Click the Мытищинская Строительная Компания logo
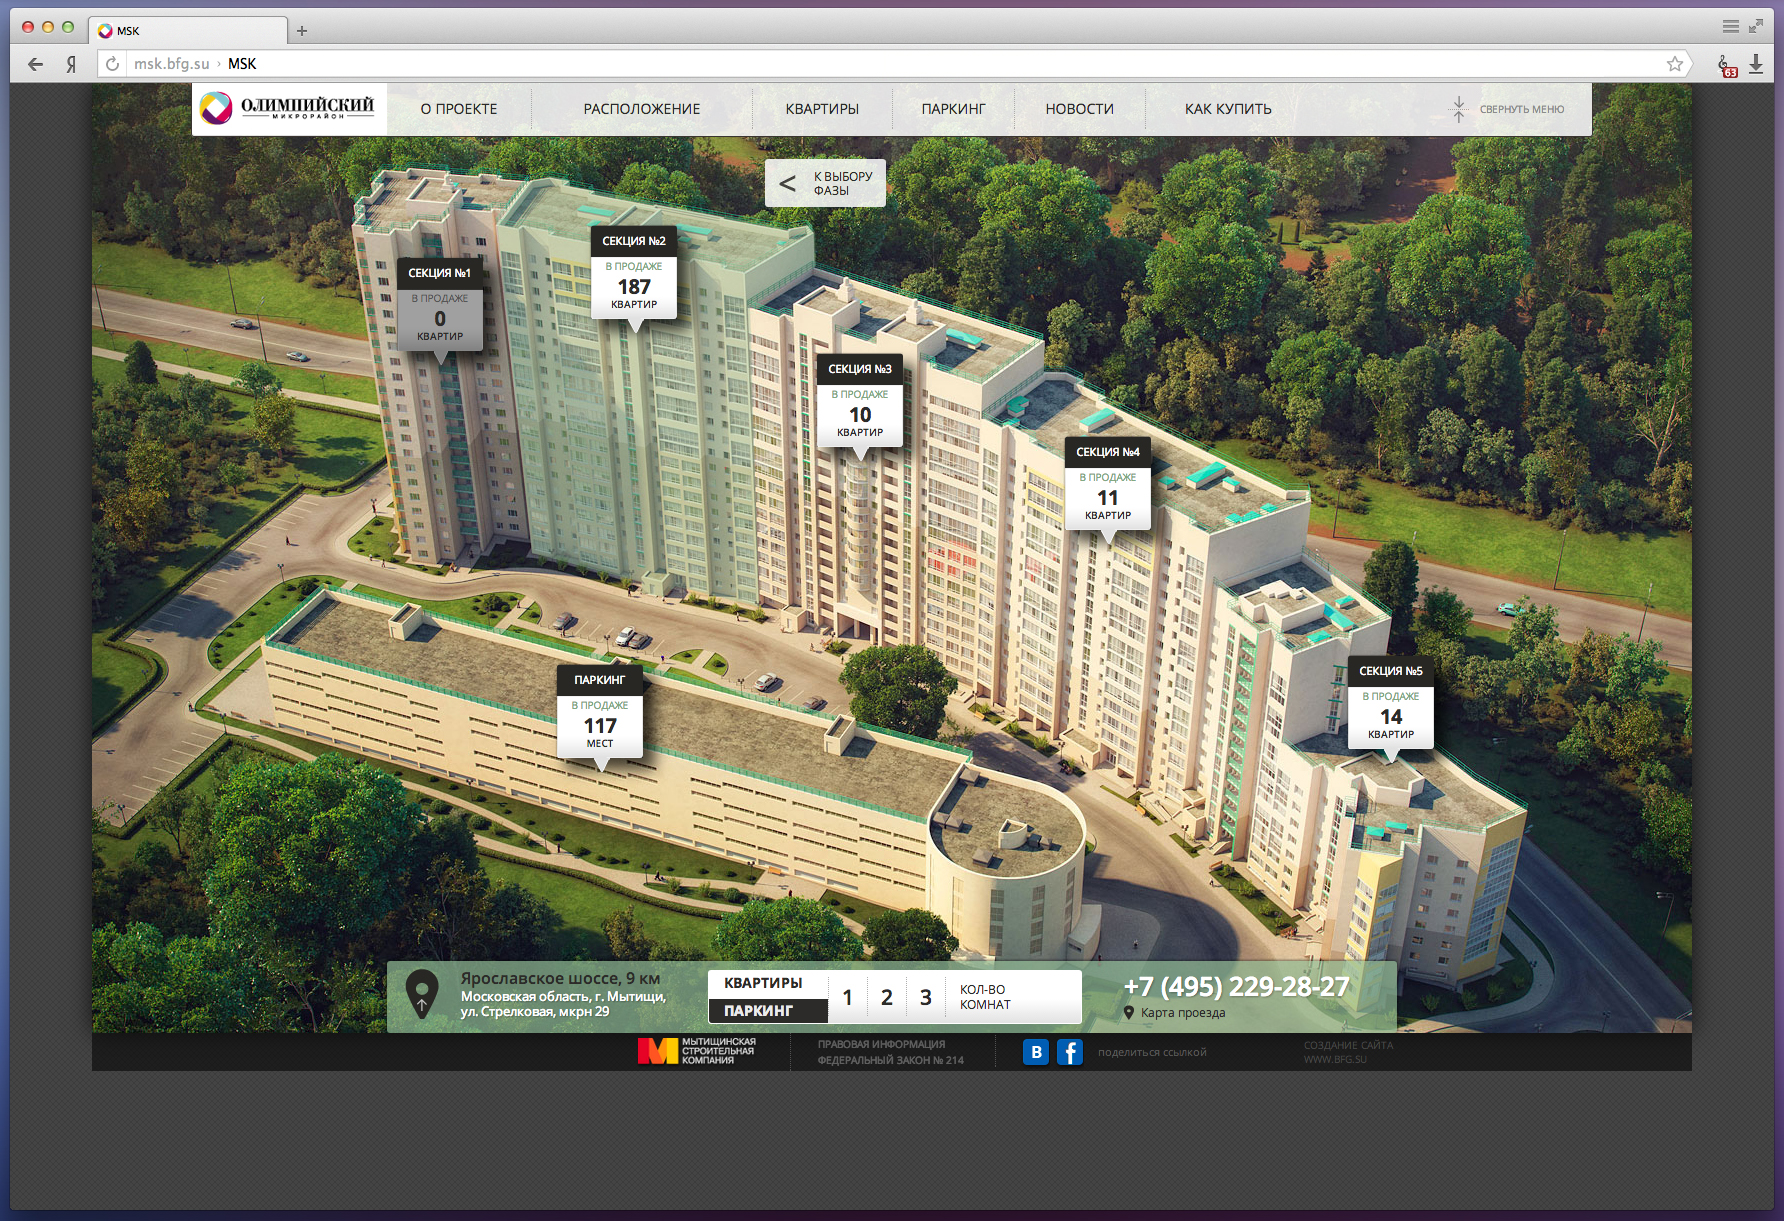The image size is (1784, 1221). [697, 1051]
